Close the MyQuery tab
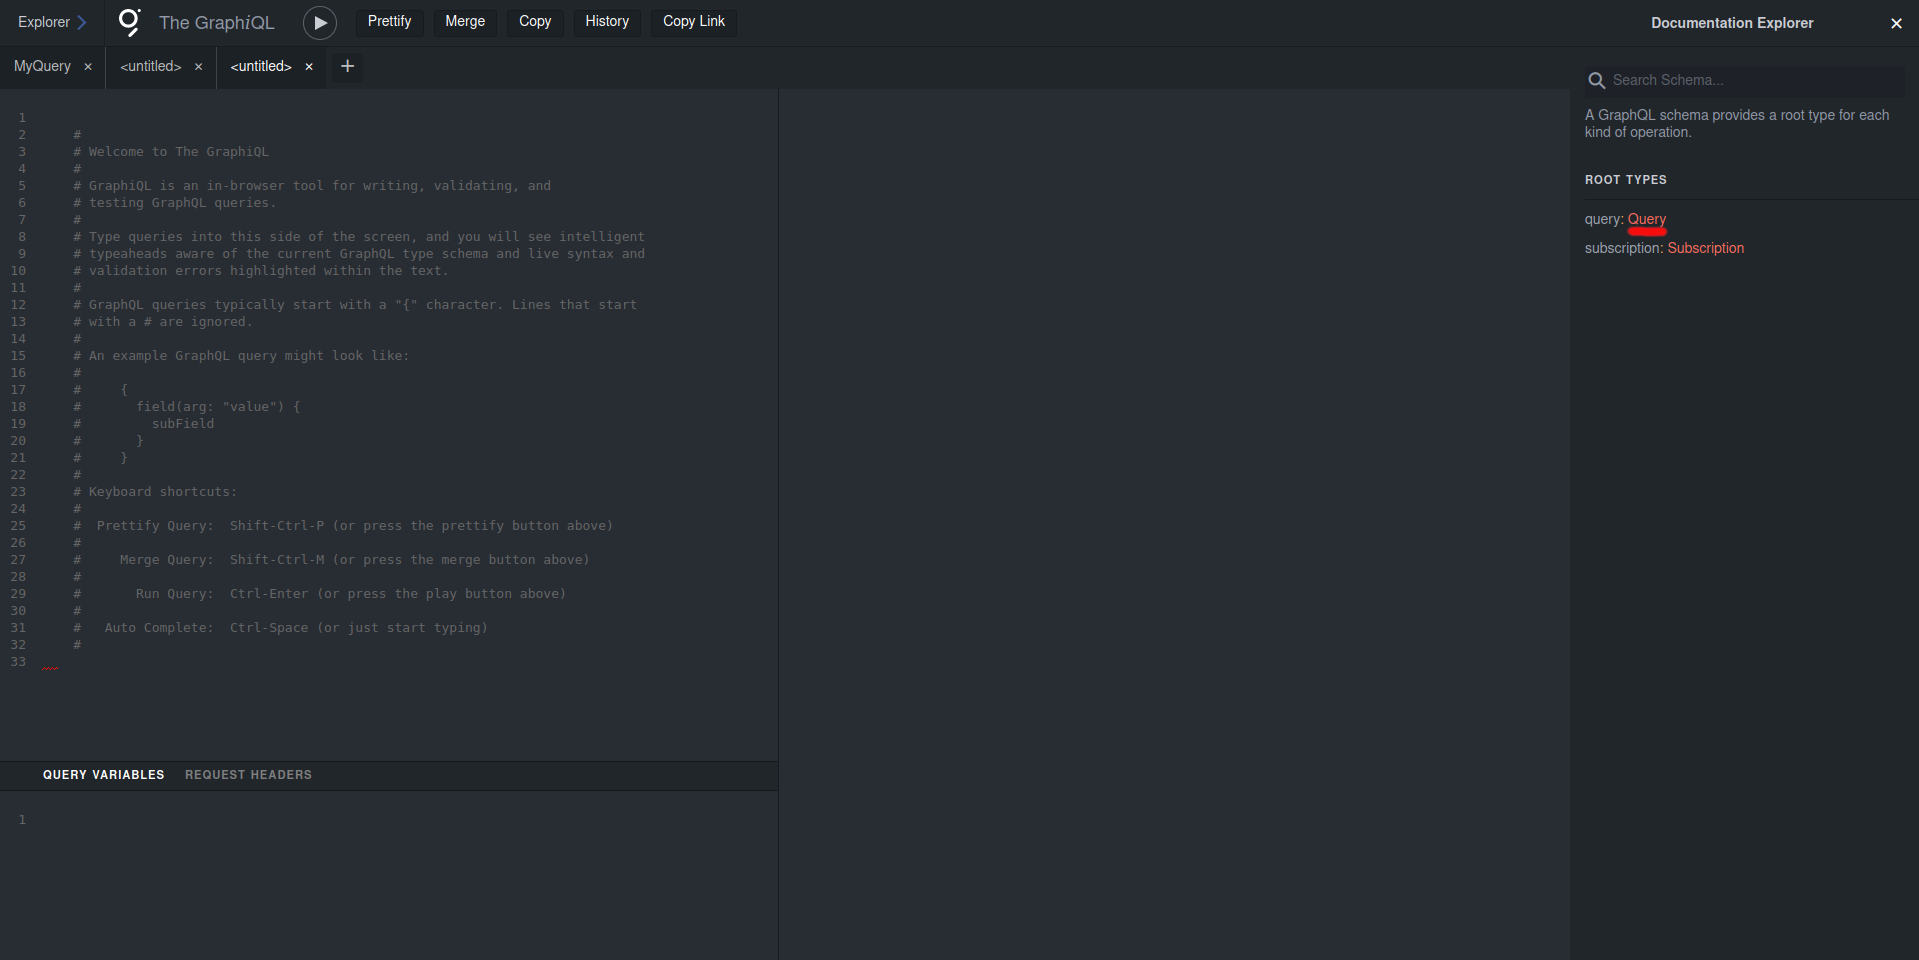The height and width of the screenshot is (960, 1919). coord(88,67)
